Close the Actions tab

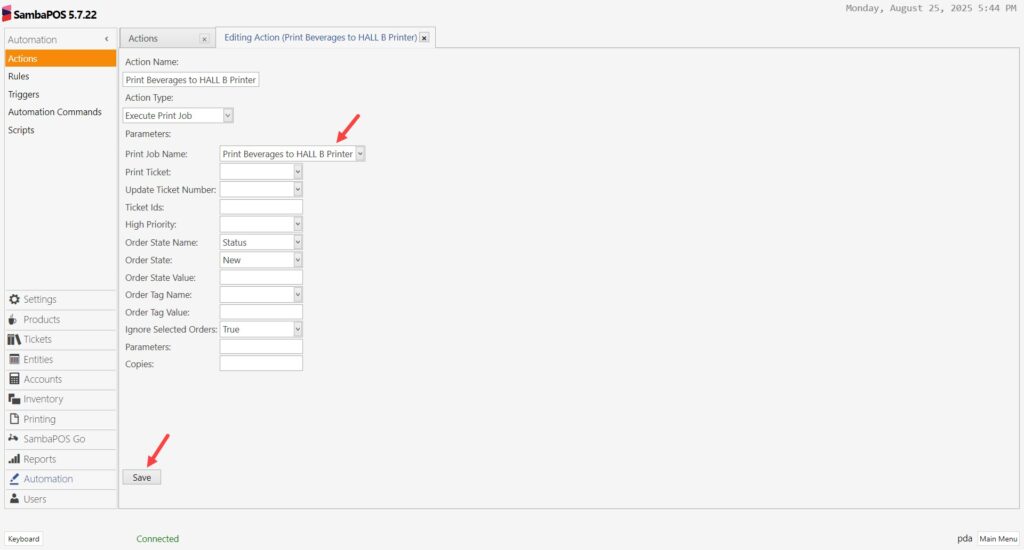tap(204, 39)
